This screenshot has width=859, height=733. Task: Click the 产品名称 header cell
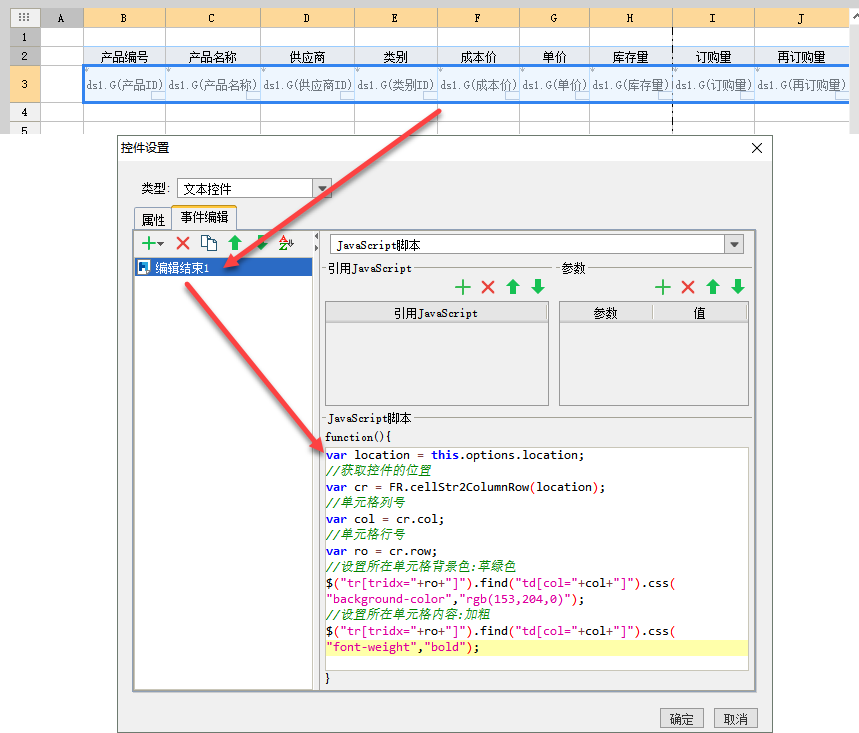click(213, 56)
